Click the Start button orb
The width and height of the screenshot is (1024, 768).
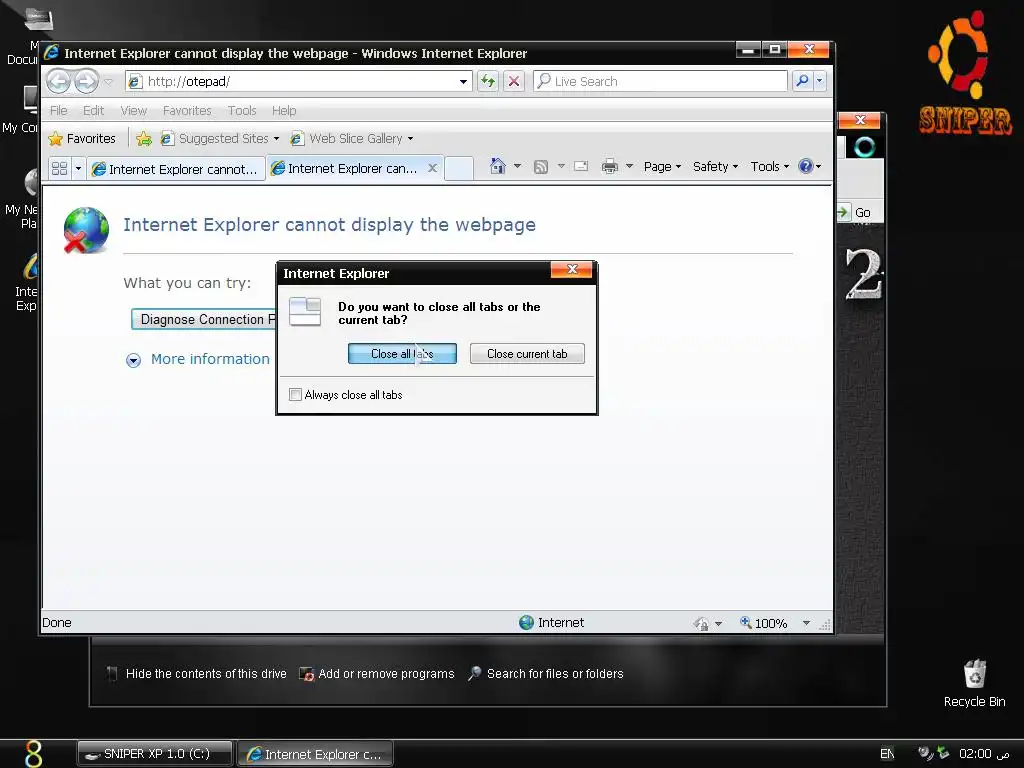[33, 753]
